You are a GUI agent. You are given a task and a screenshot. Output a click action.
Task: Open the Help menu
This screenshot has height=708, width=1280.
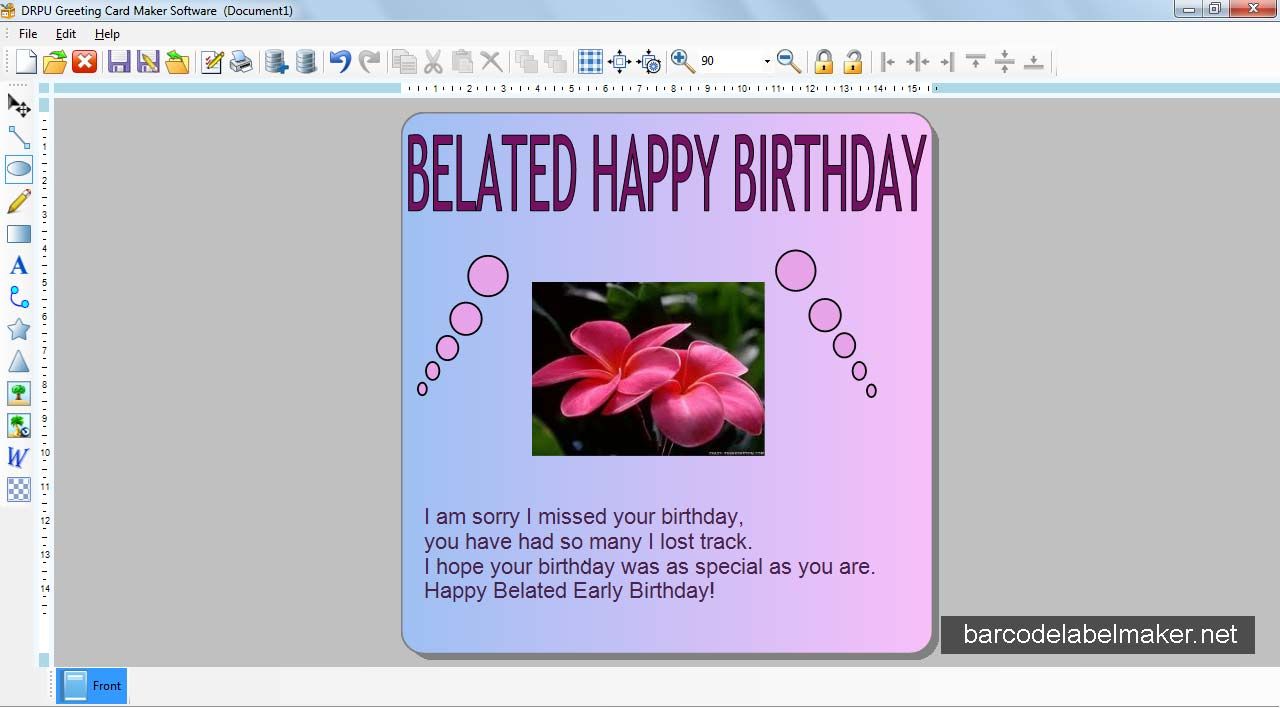pyautogui.click(x=107, y=34)
